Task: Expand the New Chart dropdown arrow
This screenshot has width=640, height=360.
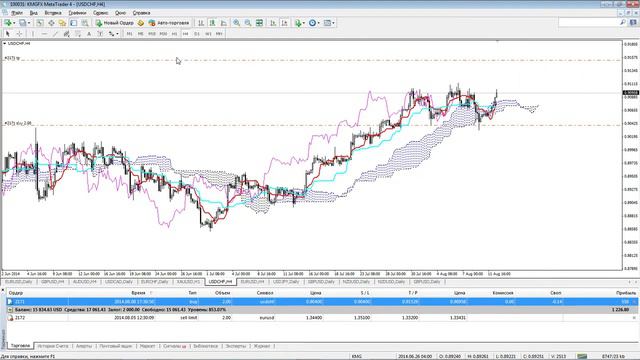Action: click(14, 23)
